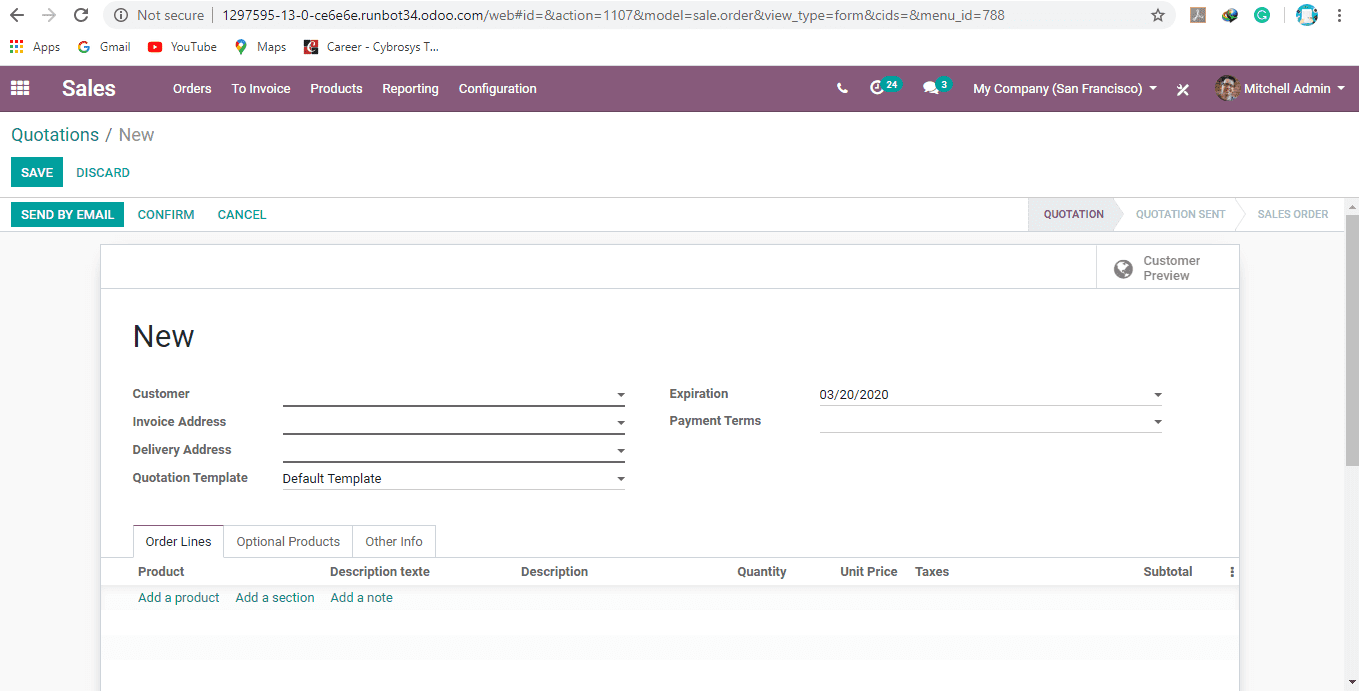This screenshot has width=1359, height=691.
Task: Click the Chrome profile avatar icon
Action: click(x=1306, y=15)
